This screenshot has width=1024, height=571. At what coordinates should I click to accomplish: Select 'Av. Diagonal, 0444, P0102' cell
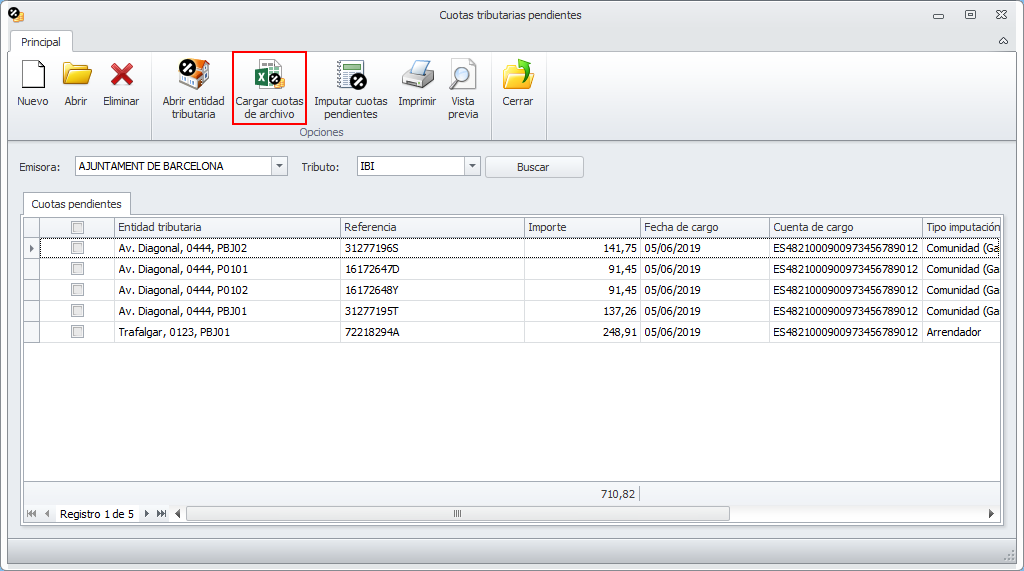[x=227, y=290]
